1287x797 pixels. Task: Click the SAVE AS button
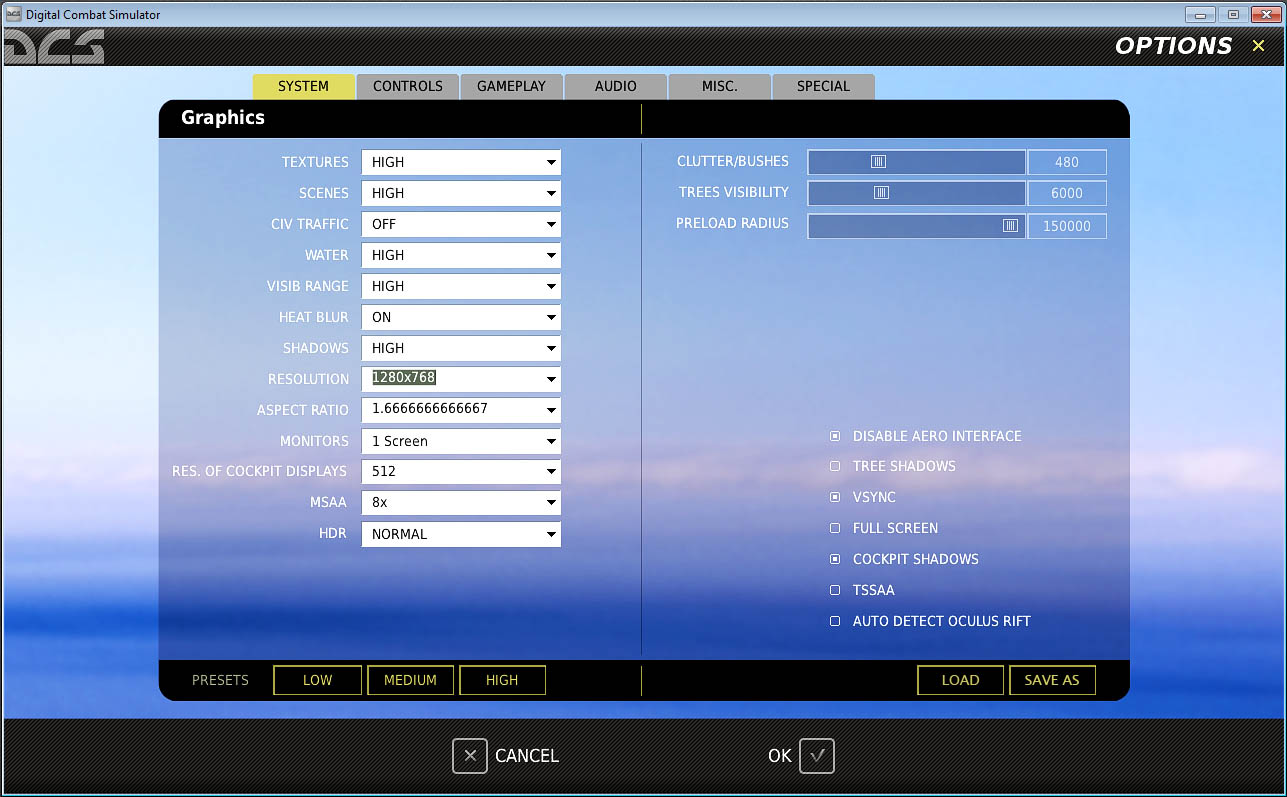coord(1052,680)
